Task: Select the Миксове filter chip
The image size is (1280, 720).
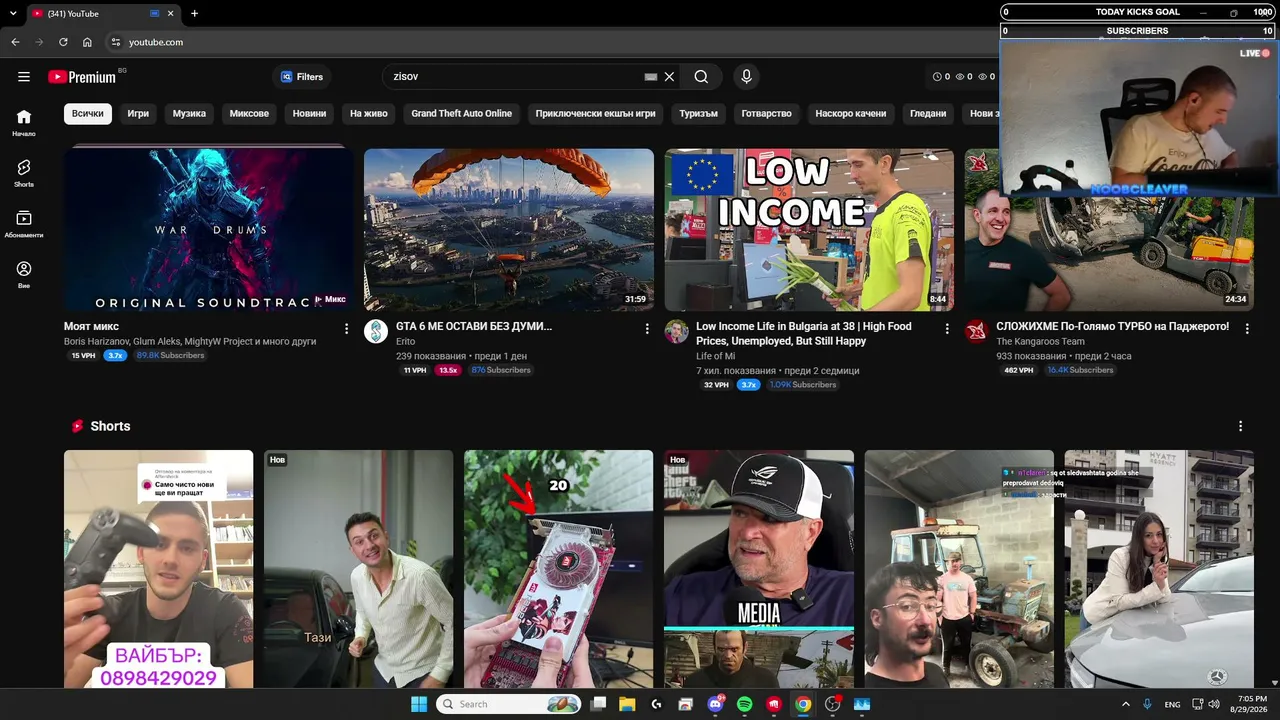Action: coord(249,114)
